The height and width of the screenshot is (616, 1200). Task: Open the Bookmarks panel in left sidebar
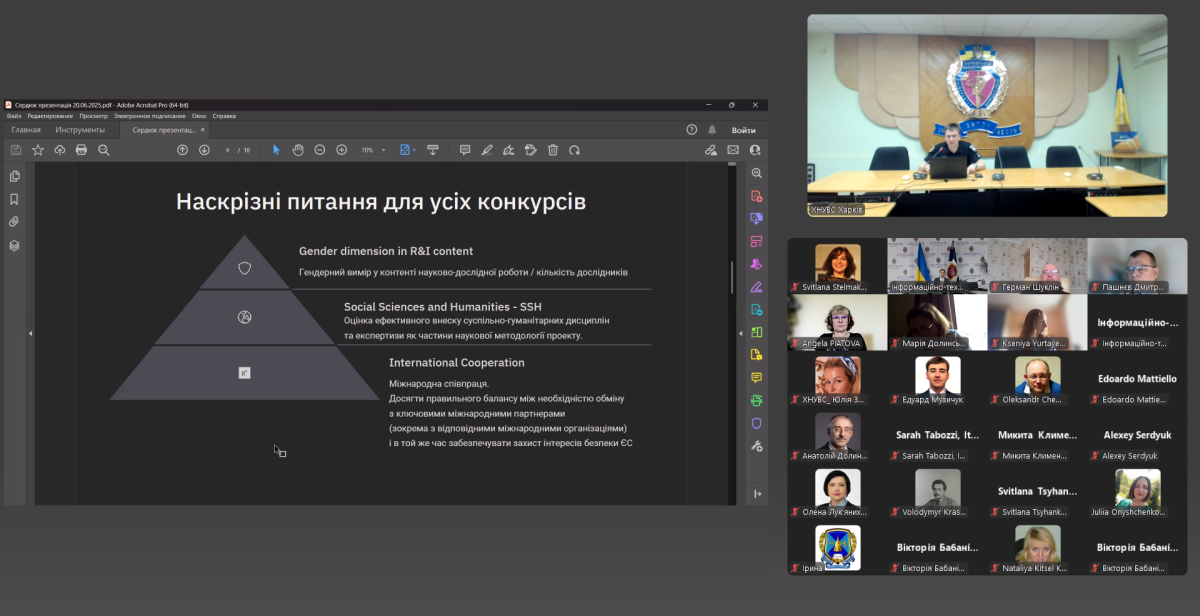(14, 199)
